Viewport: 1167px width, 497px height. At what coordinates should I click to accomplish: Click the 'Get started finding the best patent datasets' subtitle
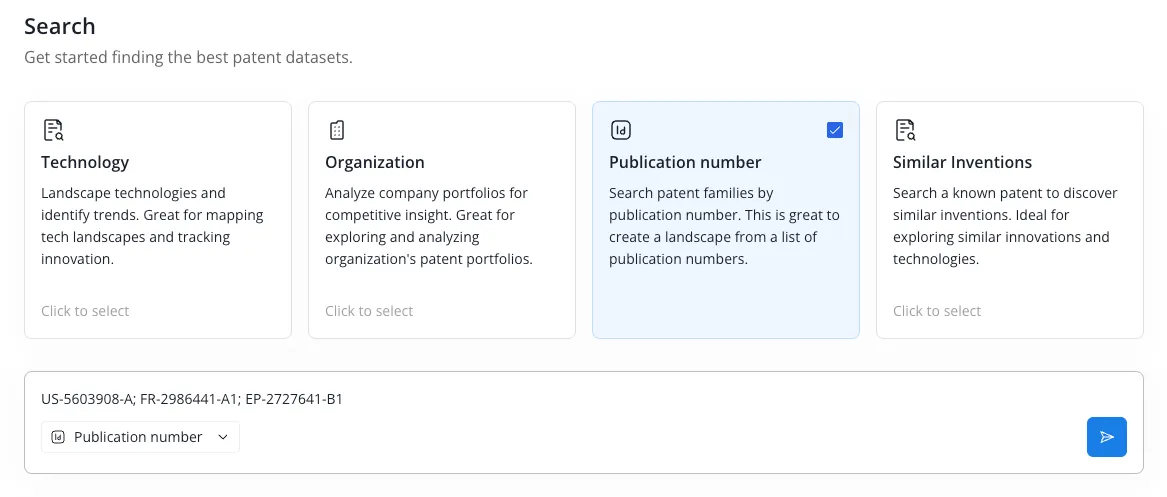(188, 57)
